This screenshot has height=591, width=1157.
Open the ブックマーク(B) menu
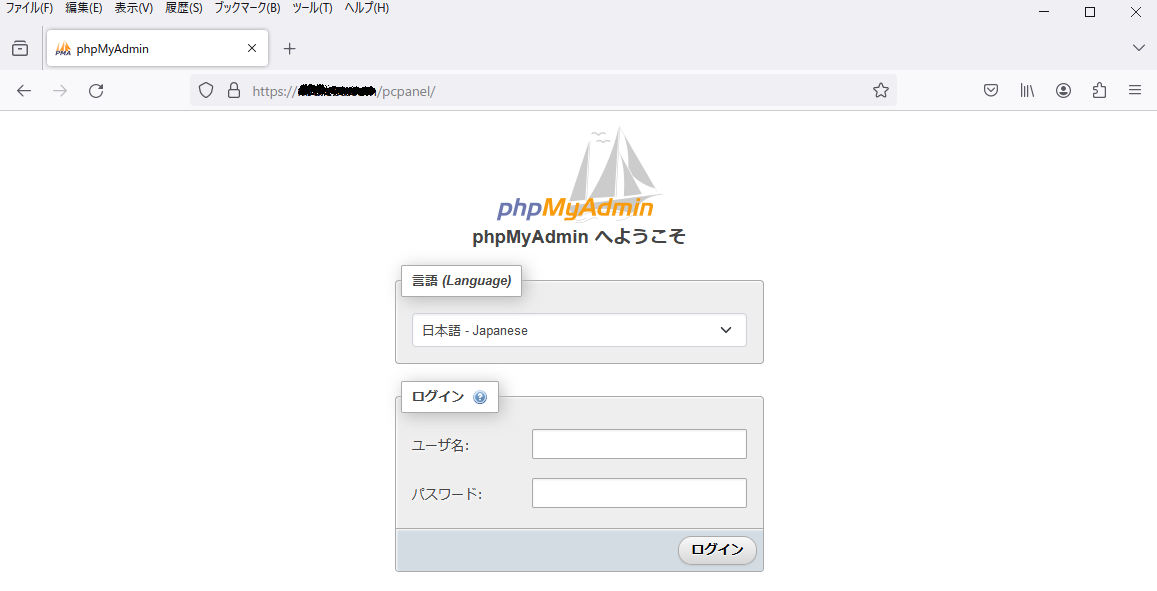click(247, 8)
